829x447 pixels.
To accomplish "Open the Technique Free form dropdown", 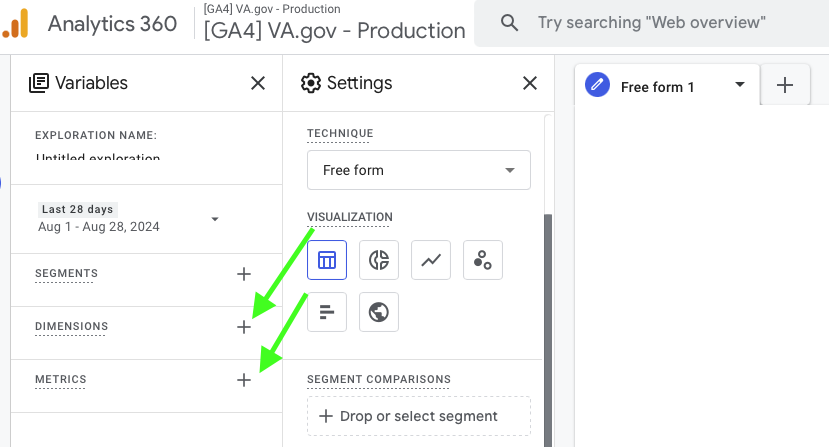I will [418, 170].
